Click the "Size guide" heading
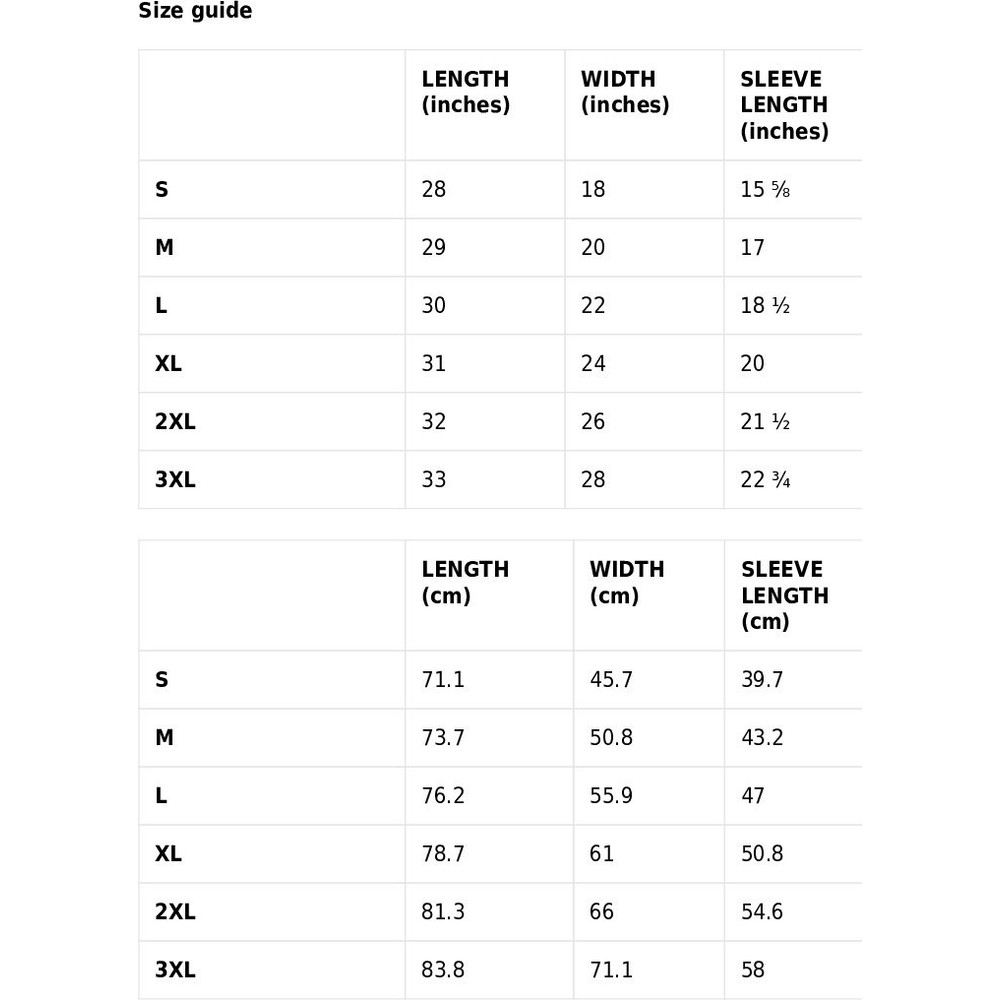This screenshot has height=1000, width=1000. (195, 11)
